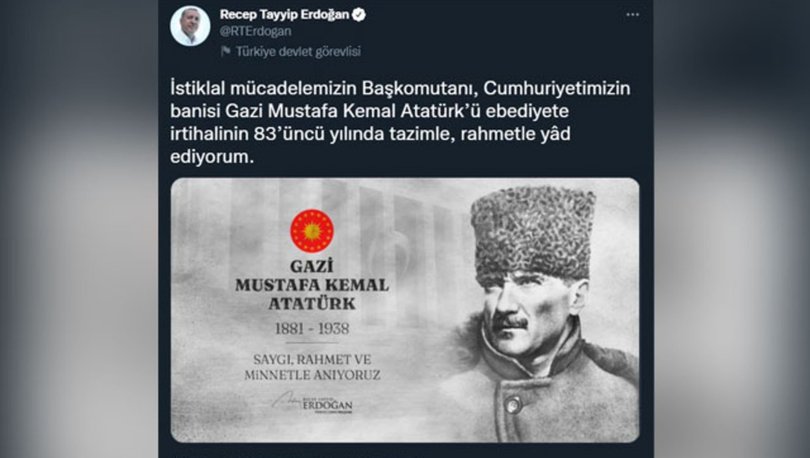Image resolution: width=810 pixels, height=458 pixels.
Task: Click the fur kalpak hat in portrait
Action: coord(533,234)
